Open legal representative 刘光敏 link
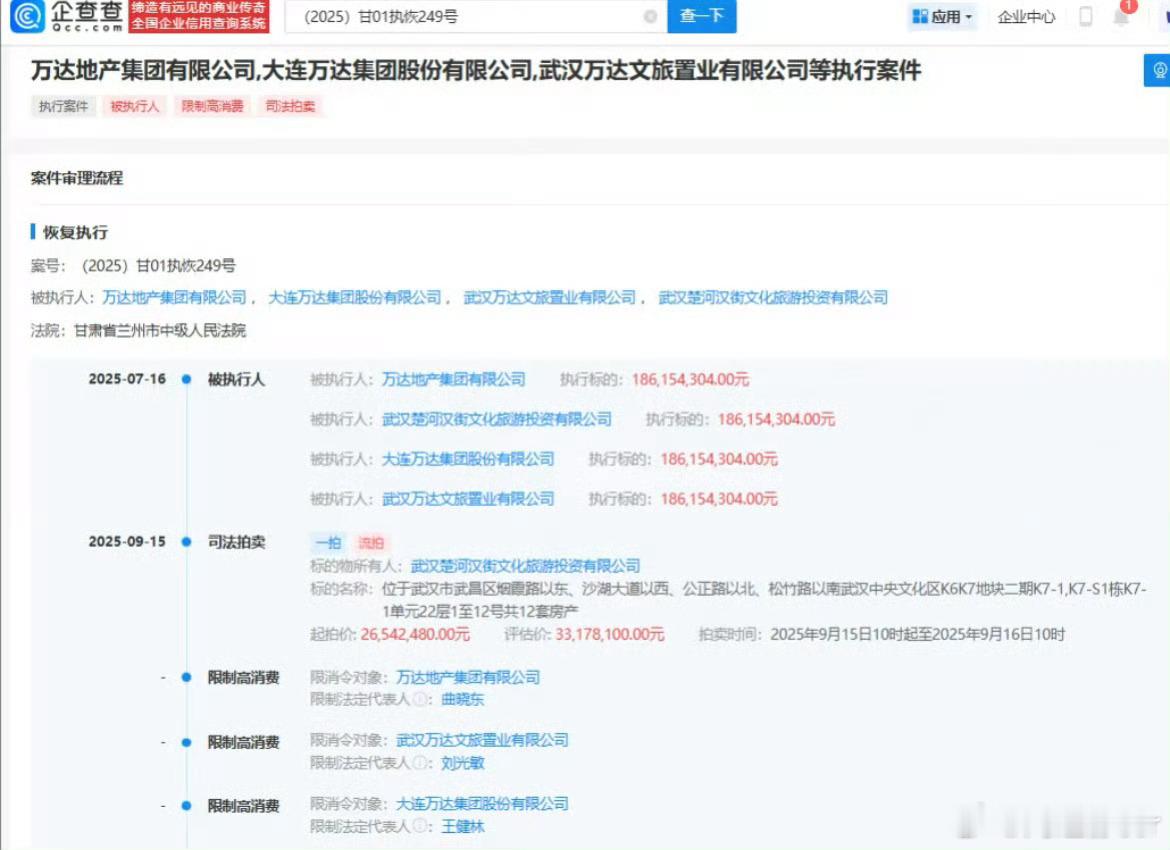This screenshot has width=1170, height=850. tap(463, 763)
